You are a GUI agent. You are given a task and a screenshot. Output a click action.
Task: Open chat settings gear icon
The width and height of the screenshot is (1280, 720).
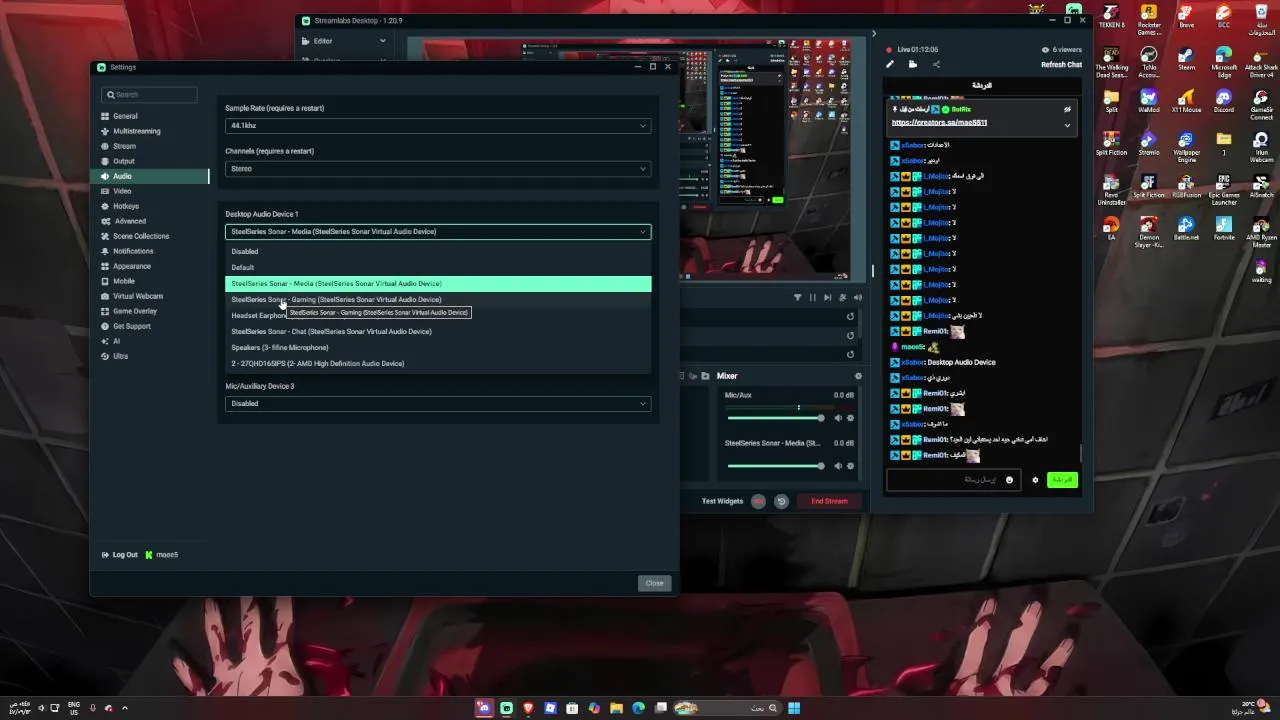pos(1035,480)
